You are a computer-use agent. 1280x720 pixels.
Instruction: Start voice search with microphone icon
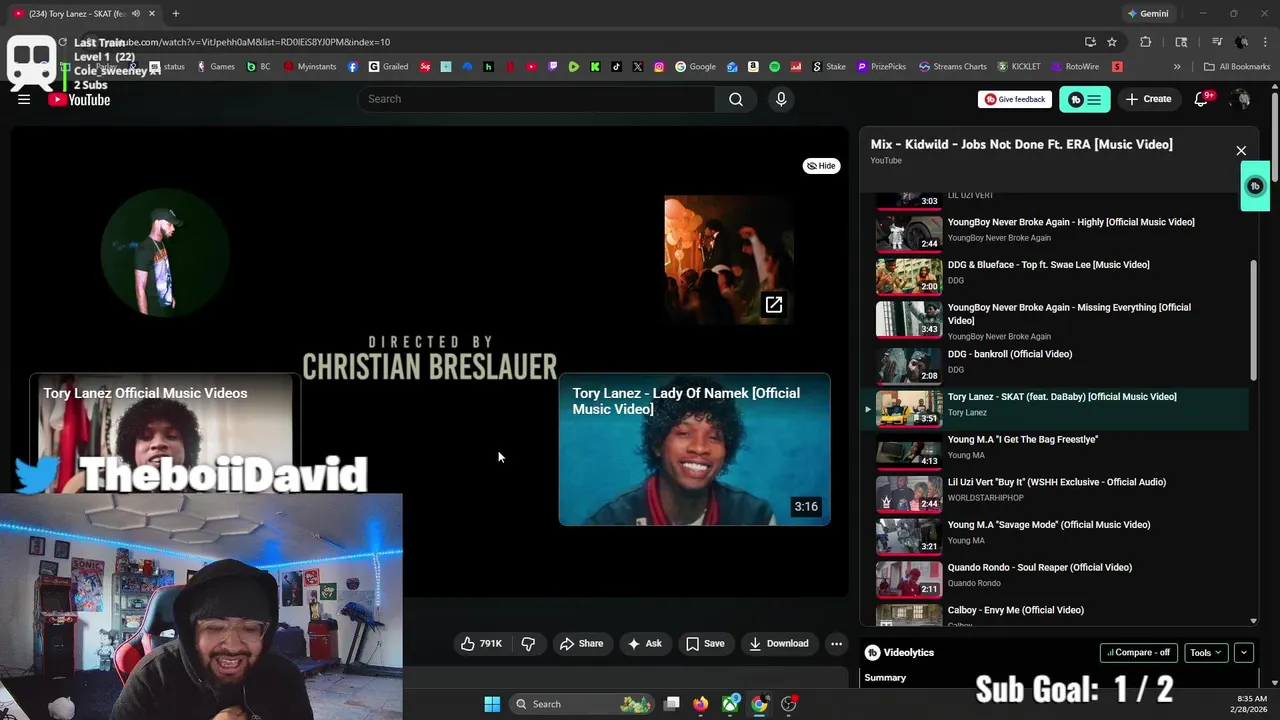(781, 99)
